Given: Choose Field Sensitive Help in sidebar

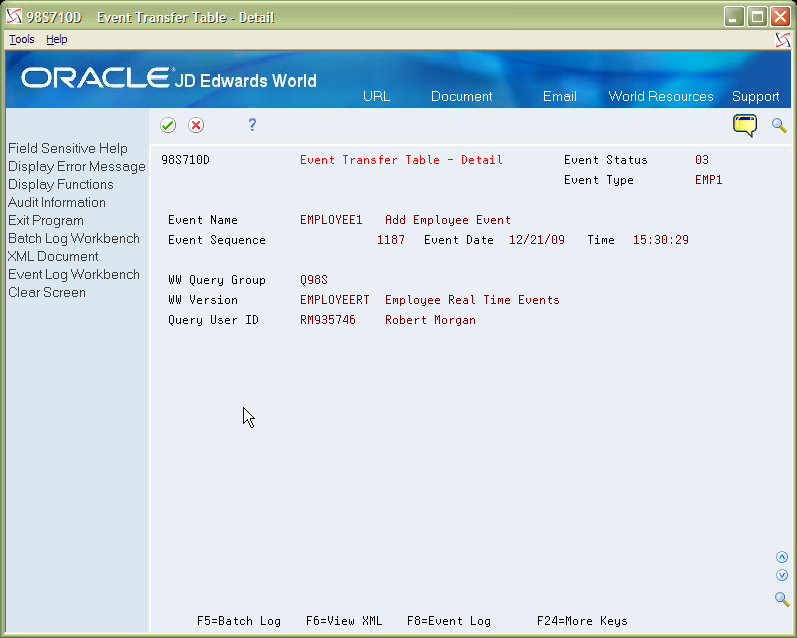Looking at the screenshot, I should tap(68, 148).
